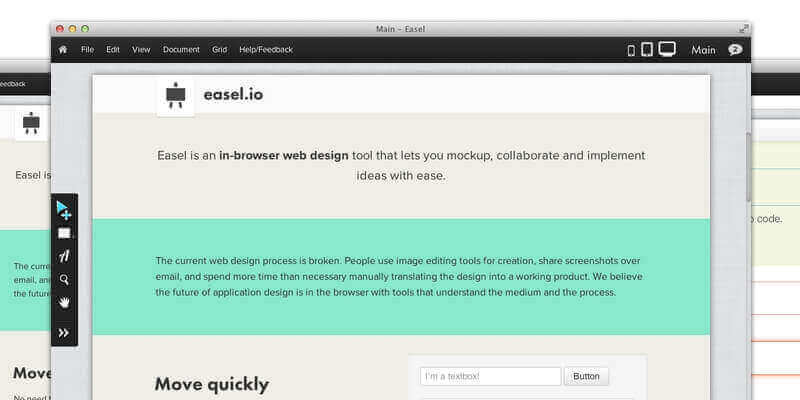The width and height of the screenshot is (800, 400).
Task: Switch to tablet device preview
Action: coord(647,49)
